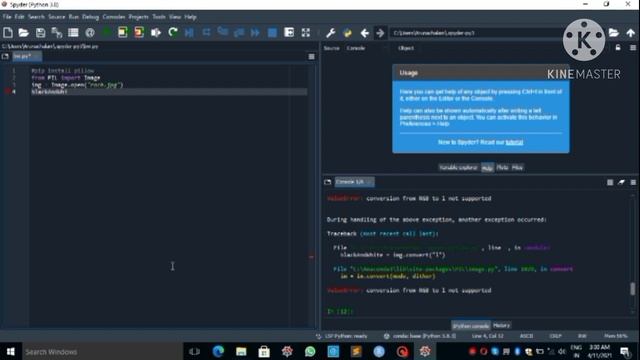Click the step into debug icon
640x360 pixels.
coord(222,32)
